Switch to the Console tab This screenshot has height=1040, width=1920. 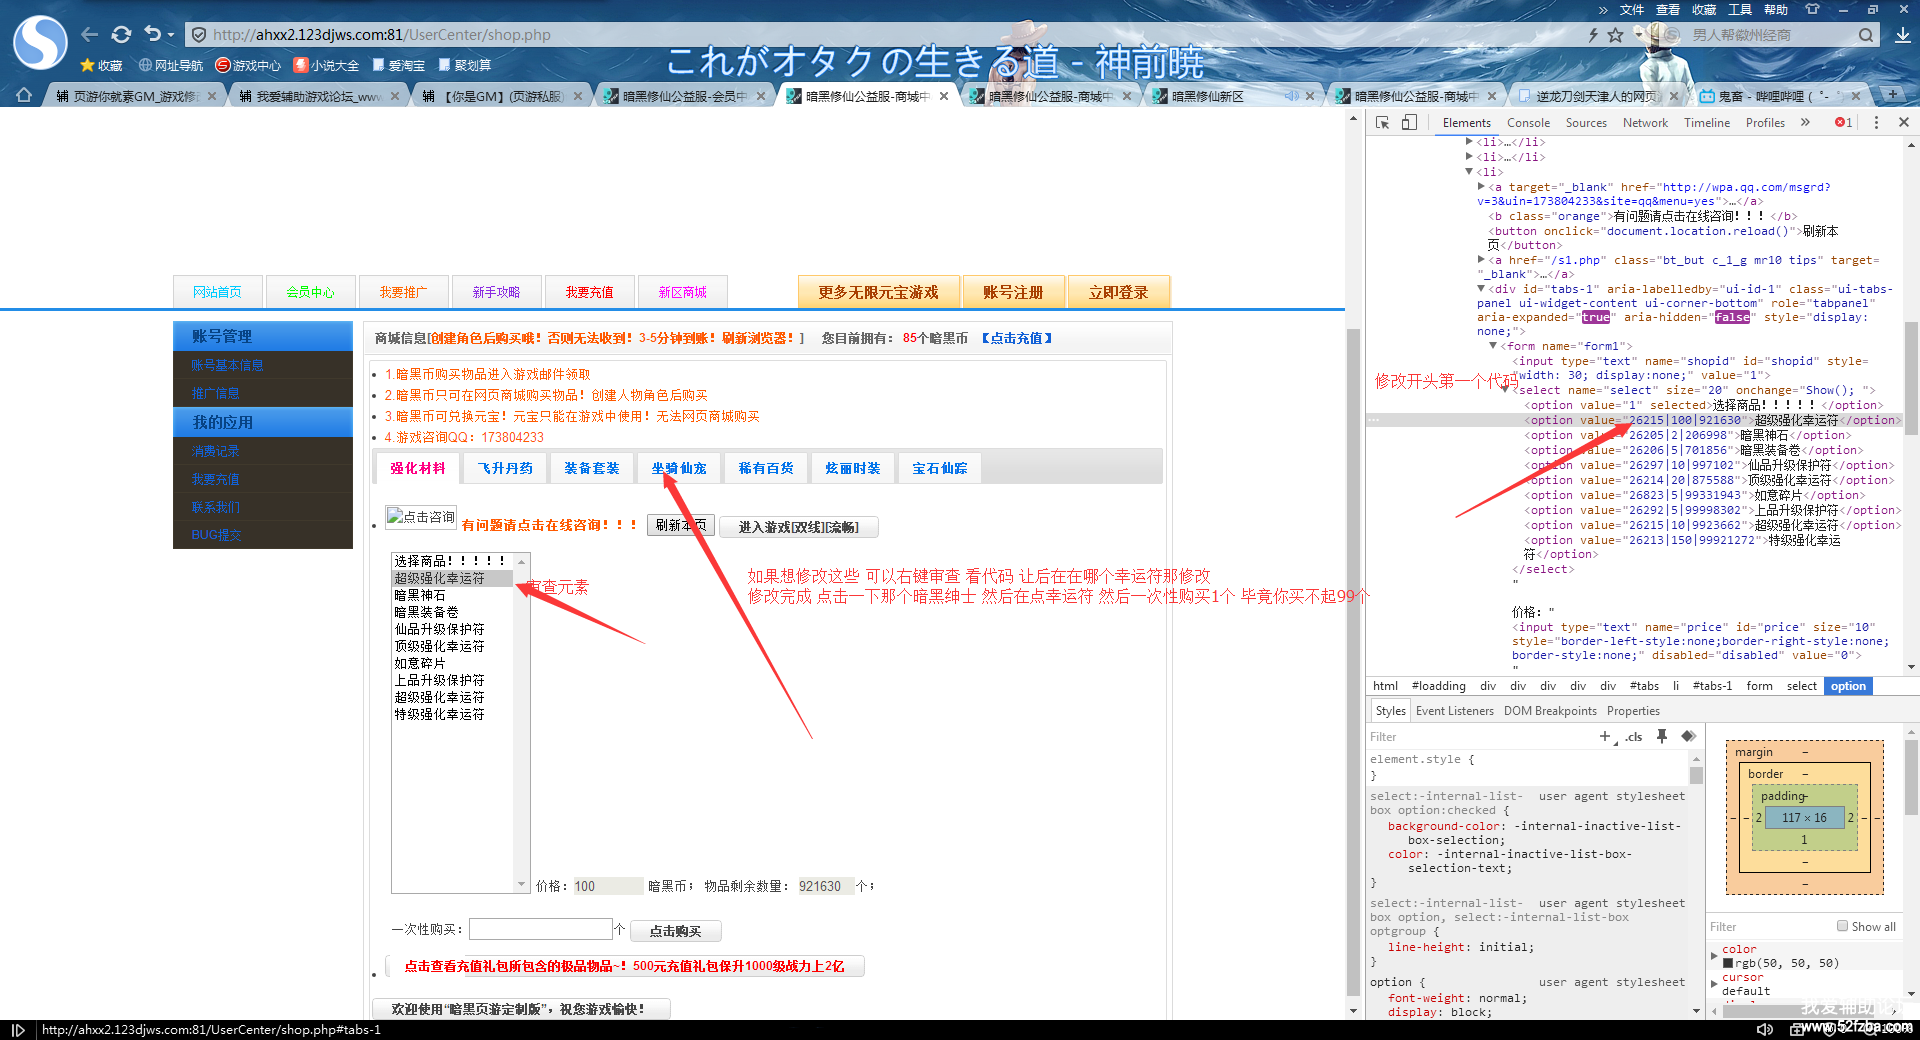1528,123
